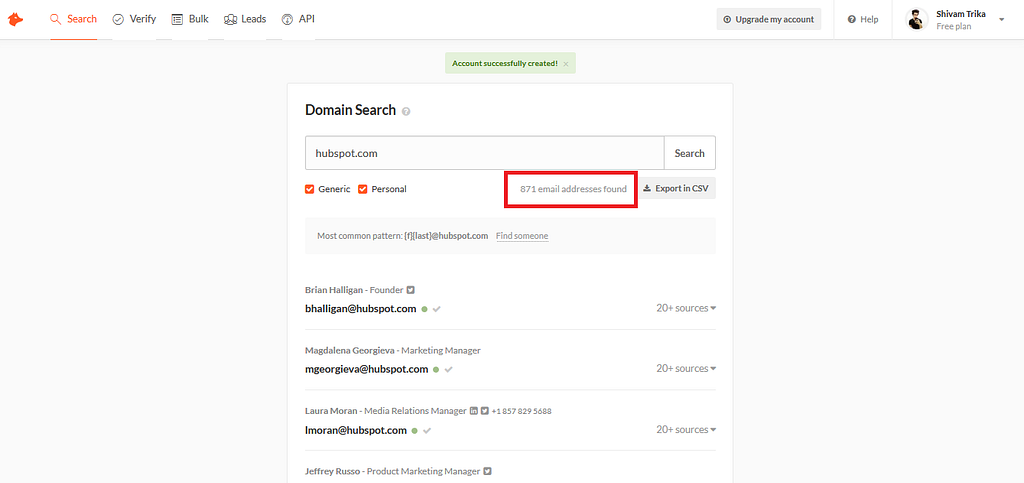Open Brian Halligan's Twitter profile icon
Screen dimensions: 1024x483
pyautogui.click(x=411, y=290)
